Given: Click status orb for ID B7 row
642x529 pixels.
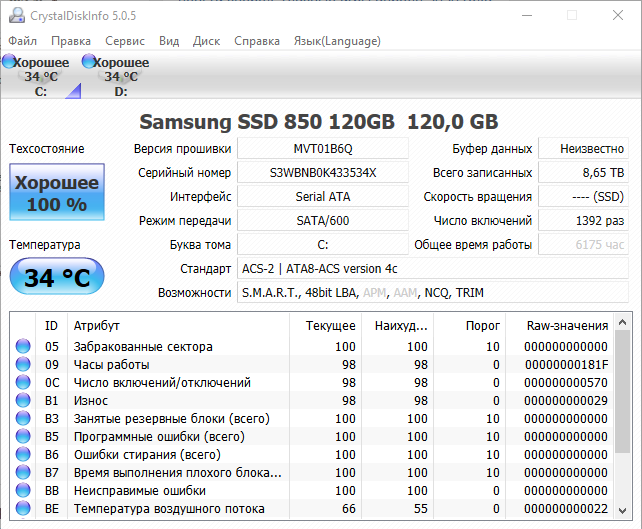Looking at the screenshot, I should tap(23, 472).
